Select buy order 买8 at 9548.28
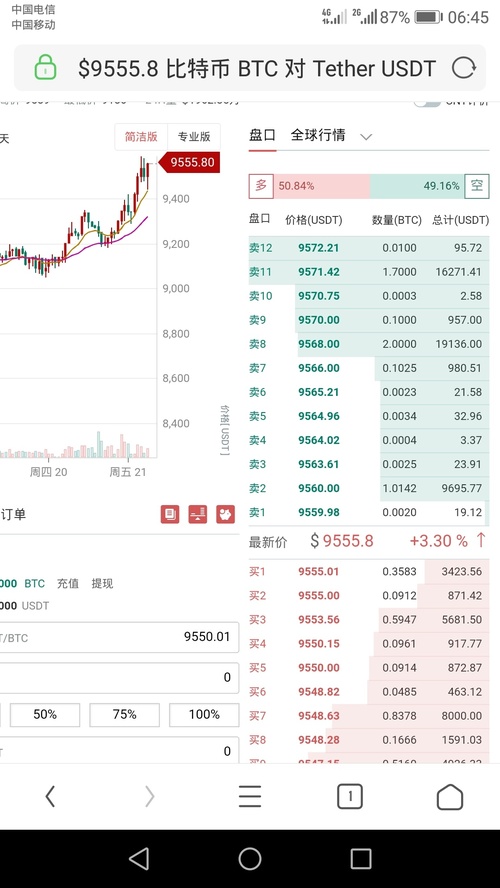500x888 pixels. click(369, 740)
